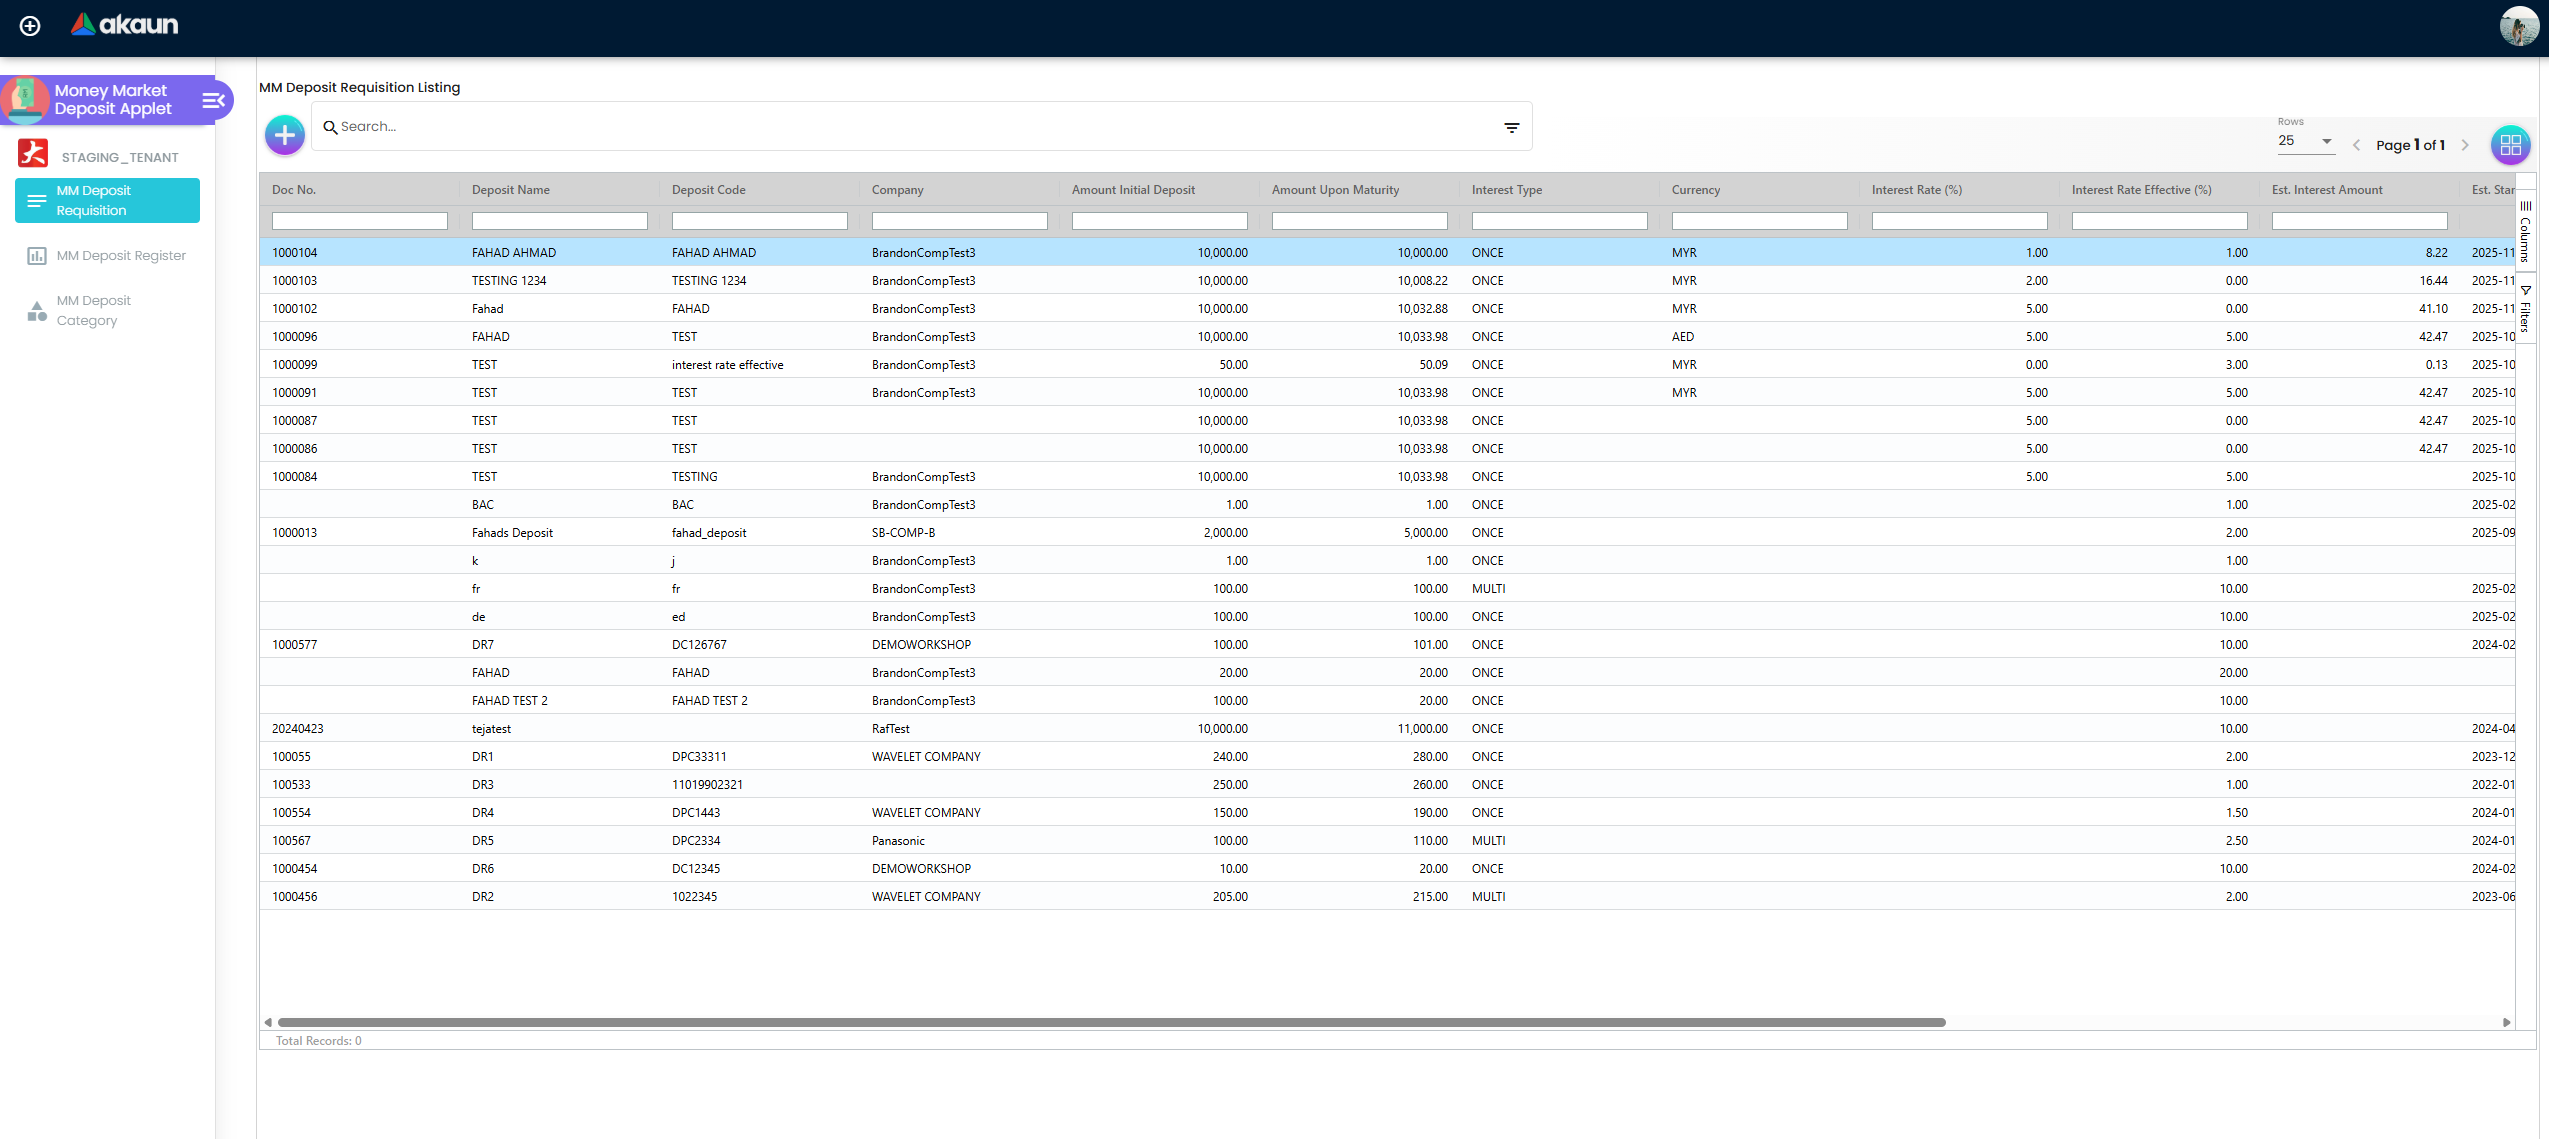Click 'Page 1 of 1' indicator
The image size is (2549, 1139).
(x=2411, y=145)
